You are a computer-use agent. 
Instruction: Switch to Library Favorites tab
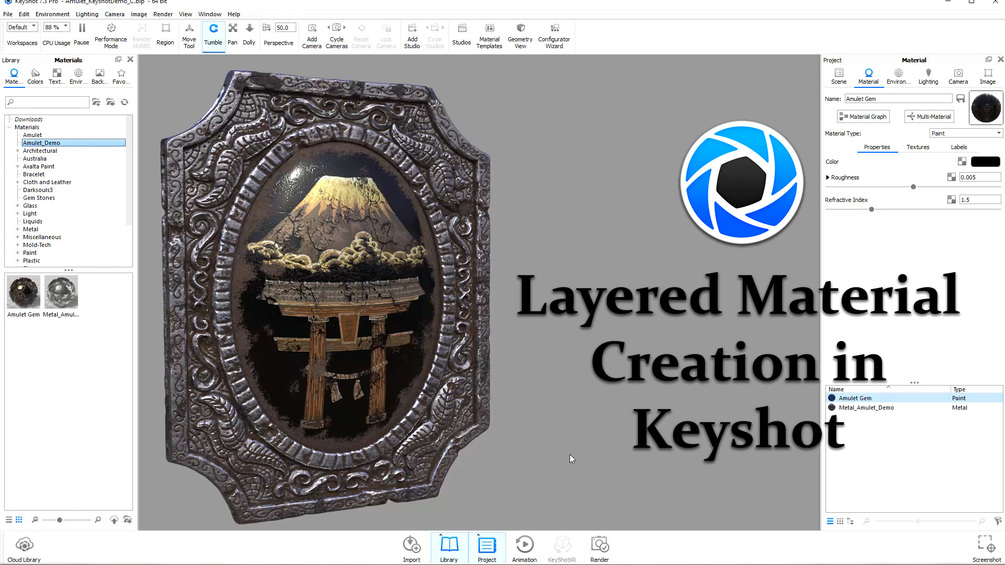pos(120,76)
